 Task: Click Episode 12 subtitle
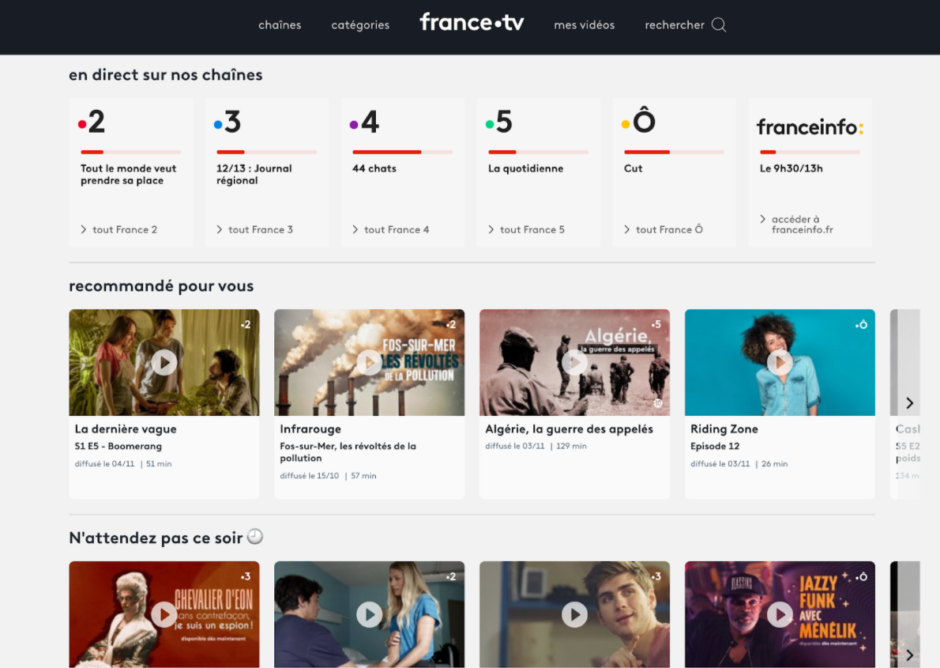(715, 446)
